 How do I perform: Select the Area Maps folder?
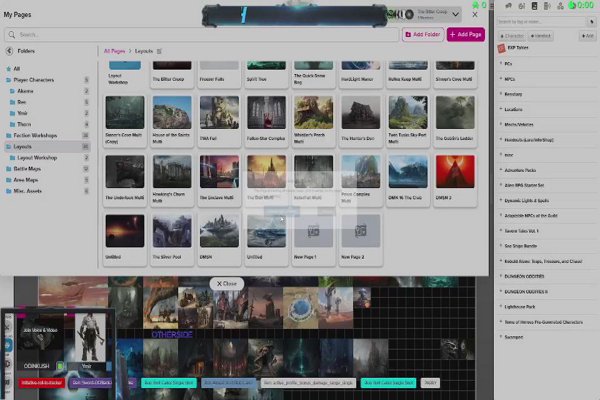[x=47, y=180]
